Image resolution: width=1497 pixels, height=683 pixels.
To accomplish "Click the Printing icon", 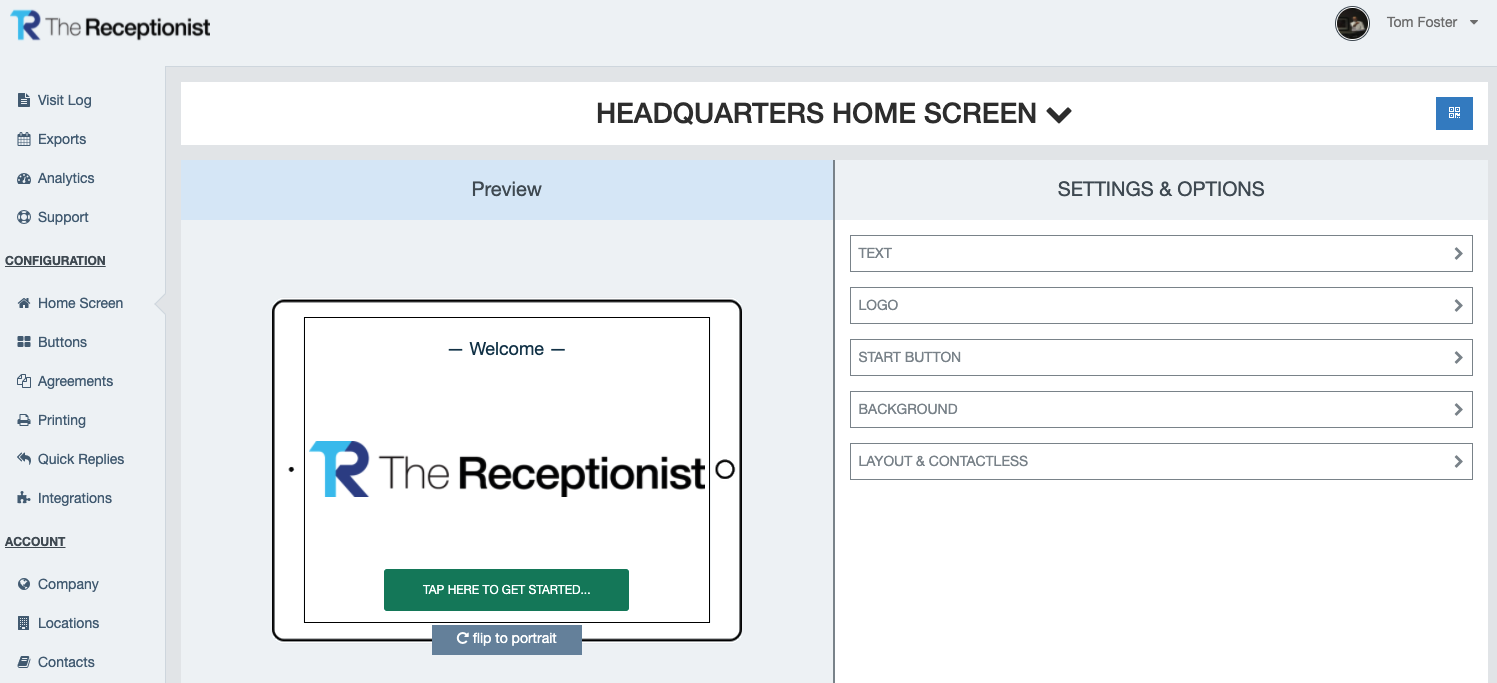I will point(22,420).
